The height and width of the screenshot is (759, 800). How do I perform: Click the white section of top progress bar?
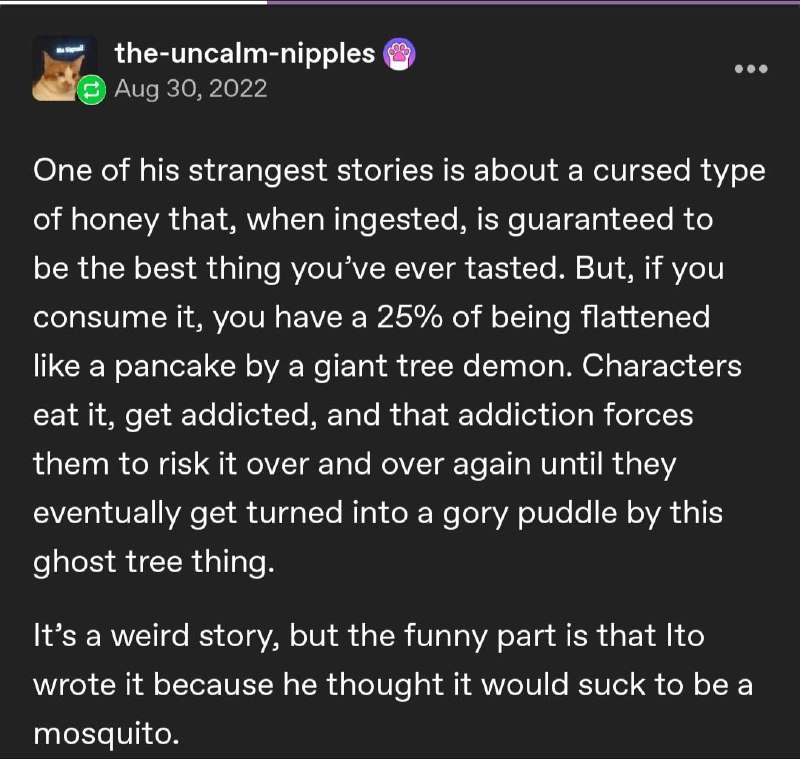[x=133, y=2]
